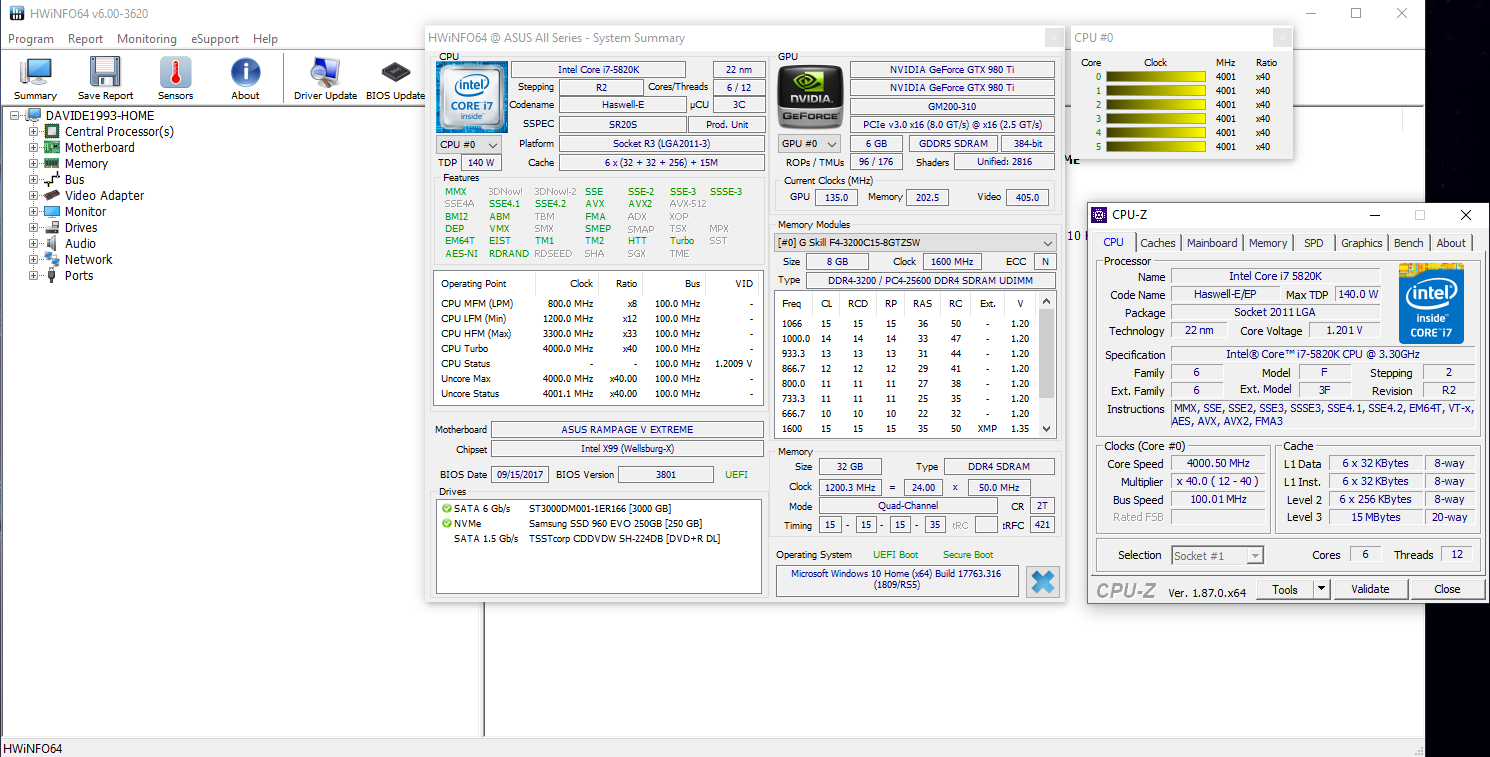1490x757 pixels.
Task: Switch to the Graphics tab in CPU-Z
Action: click(1361, 243)
